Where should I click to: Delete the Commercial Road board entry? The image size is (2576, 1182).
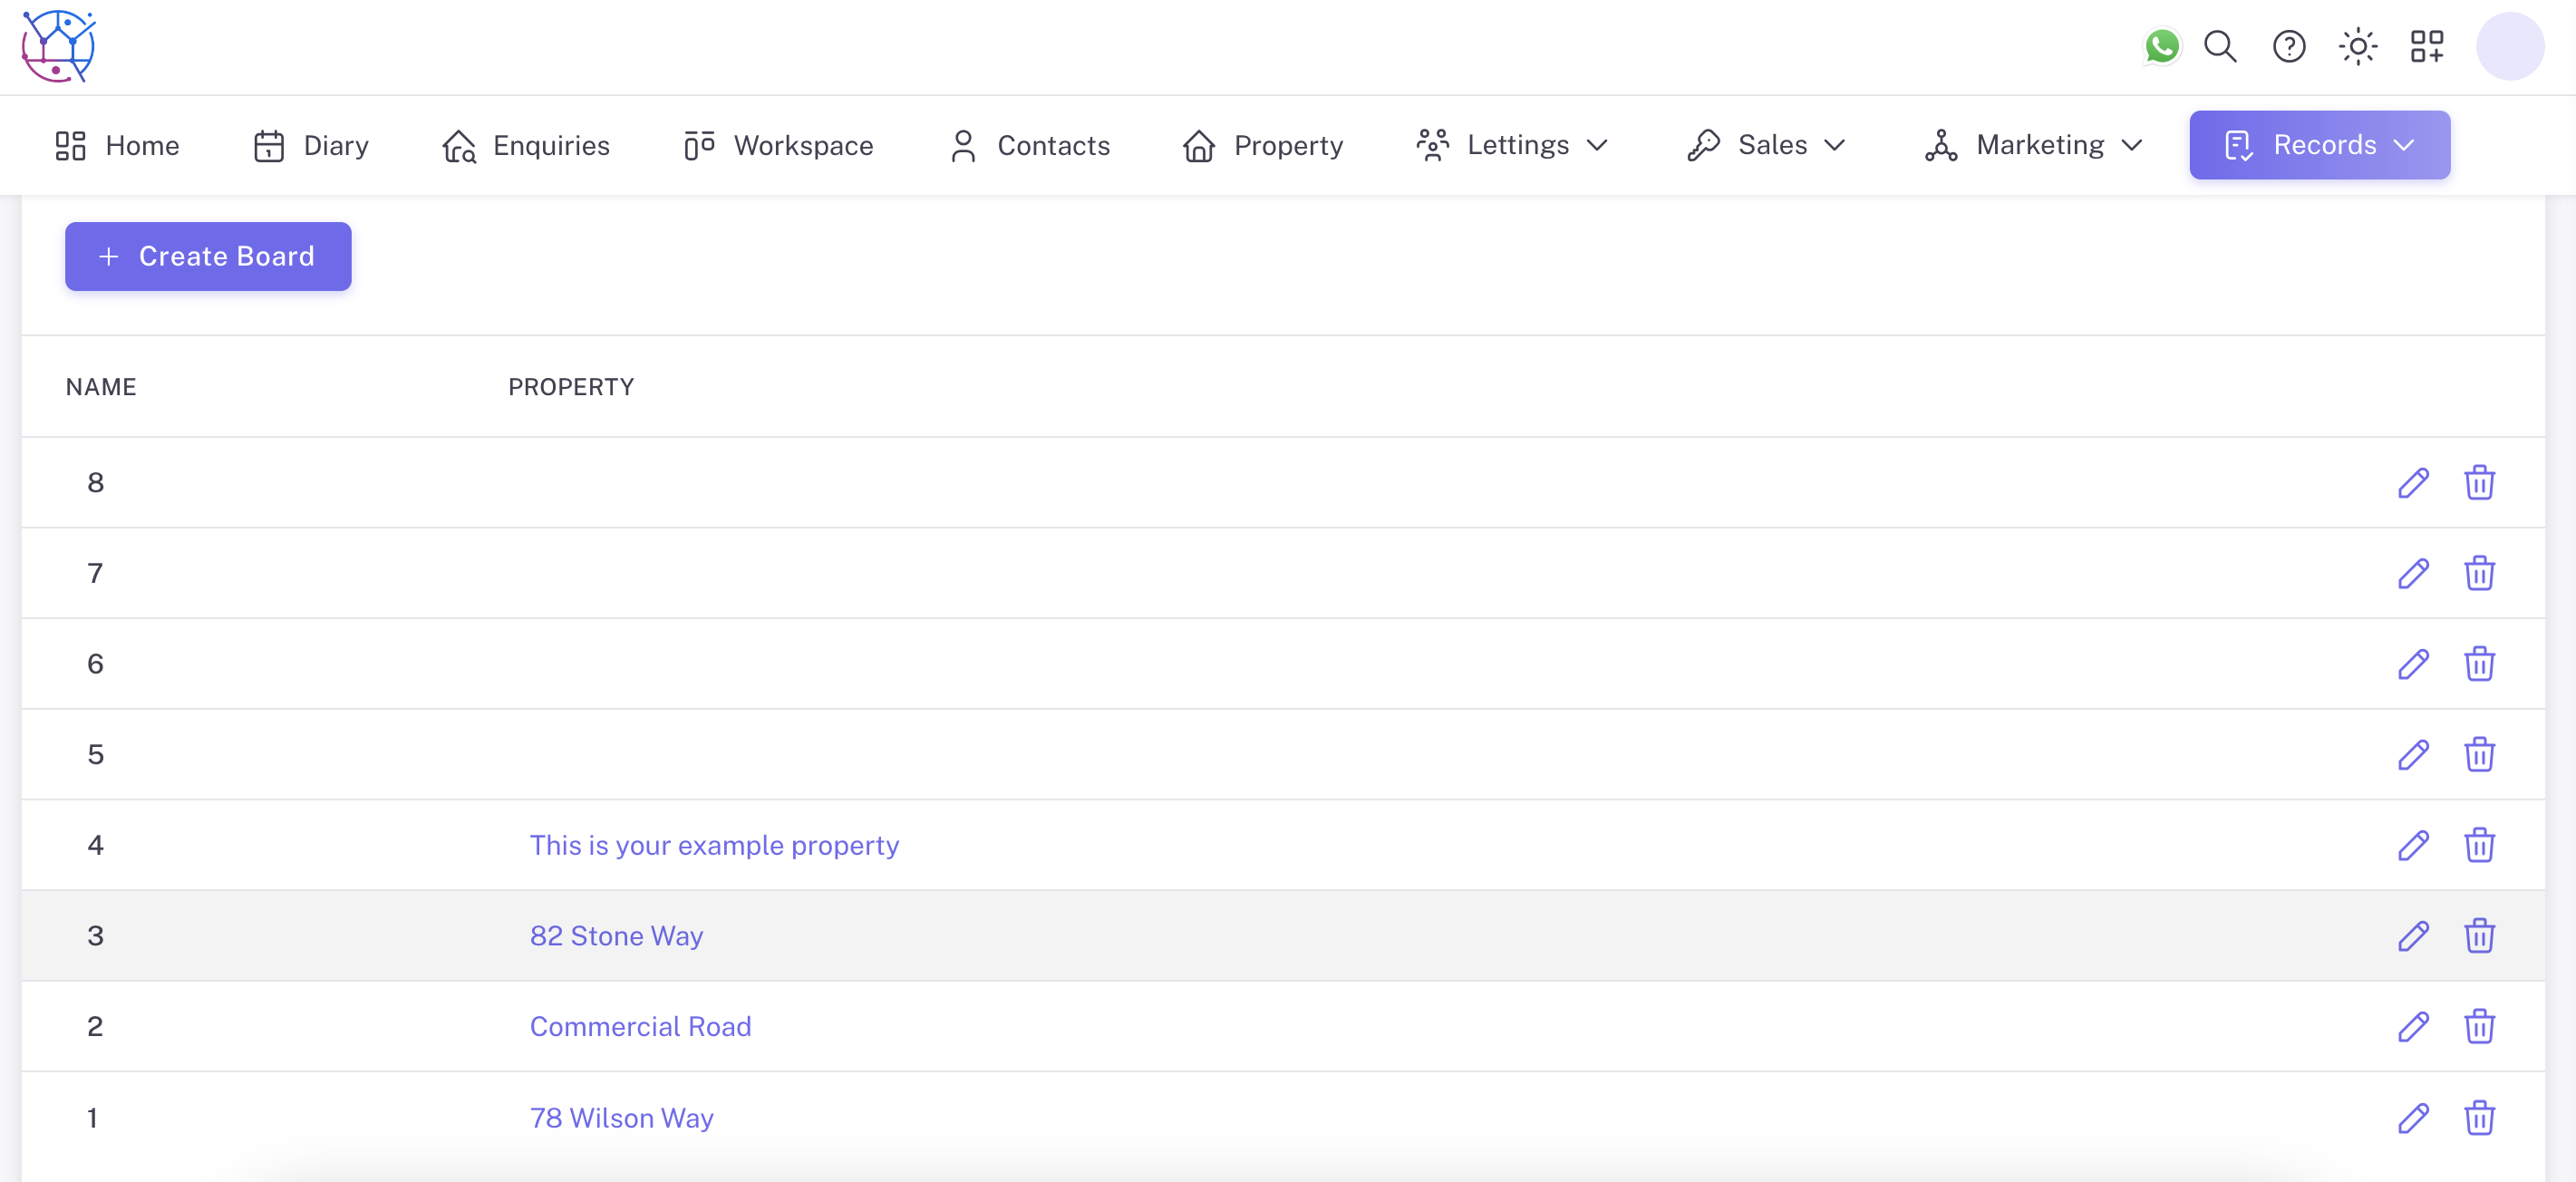pos(2480,1027)
